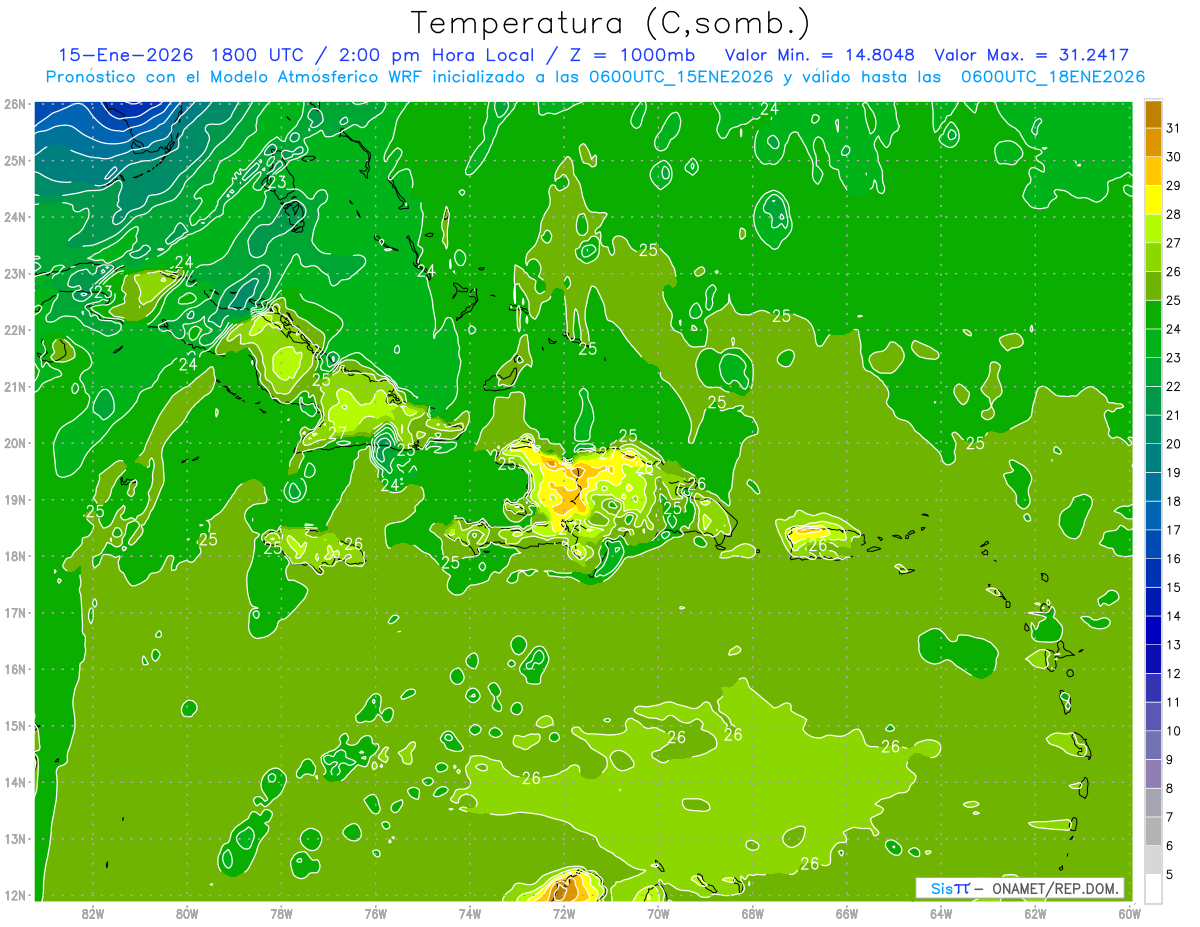This screenshot has width=1200, height=927.
Task: Click longitude axis label 70W
Action: pyautogui.click(x=658, y=913)
